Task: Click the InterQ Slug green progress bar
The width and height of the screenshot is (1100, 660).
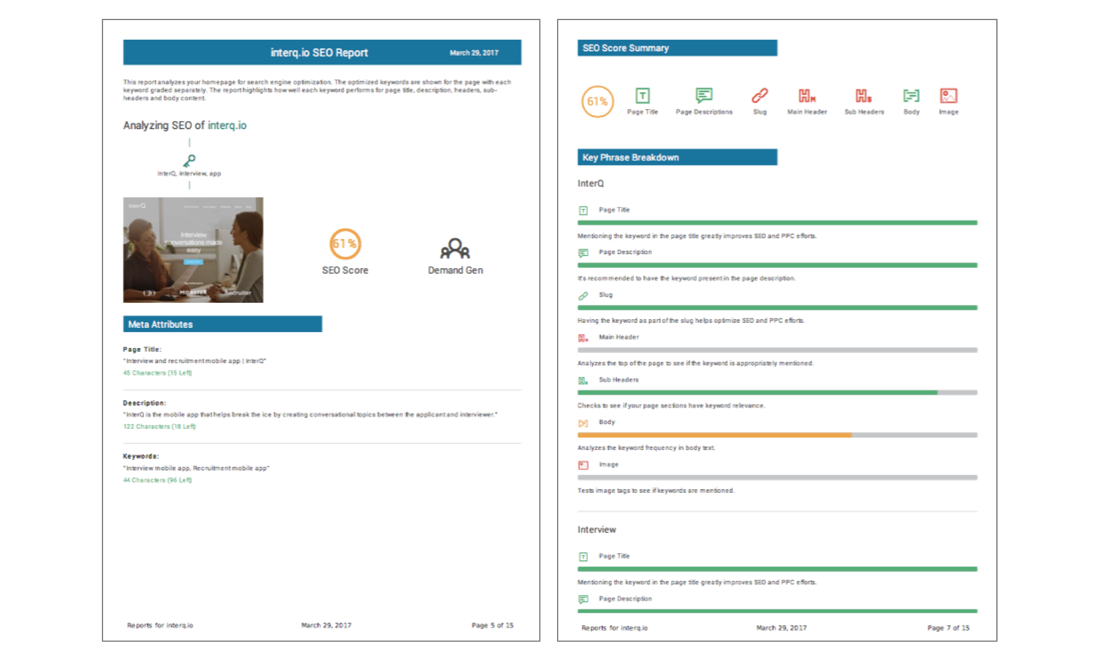Action: [777, 308]
